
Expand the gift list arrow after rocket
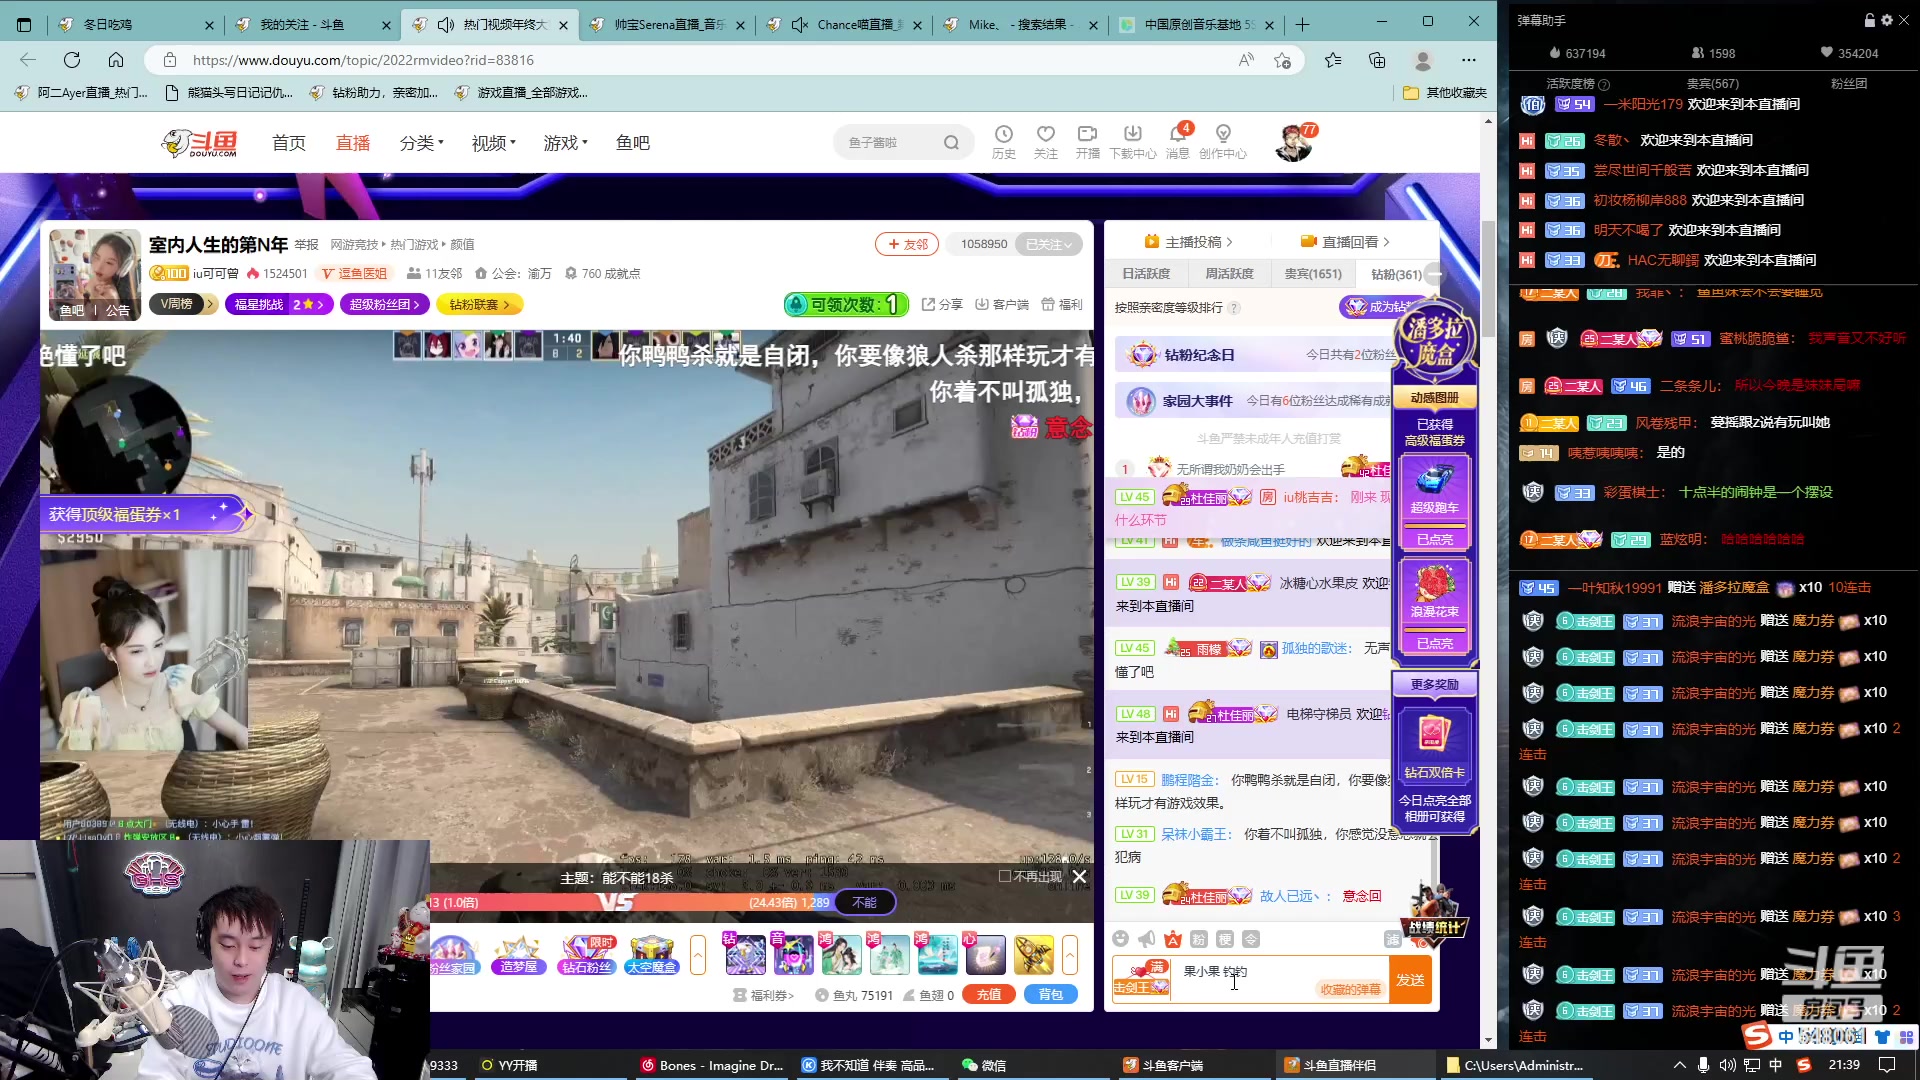coord(1070,955)
